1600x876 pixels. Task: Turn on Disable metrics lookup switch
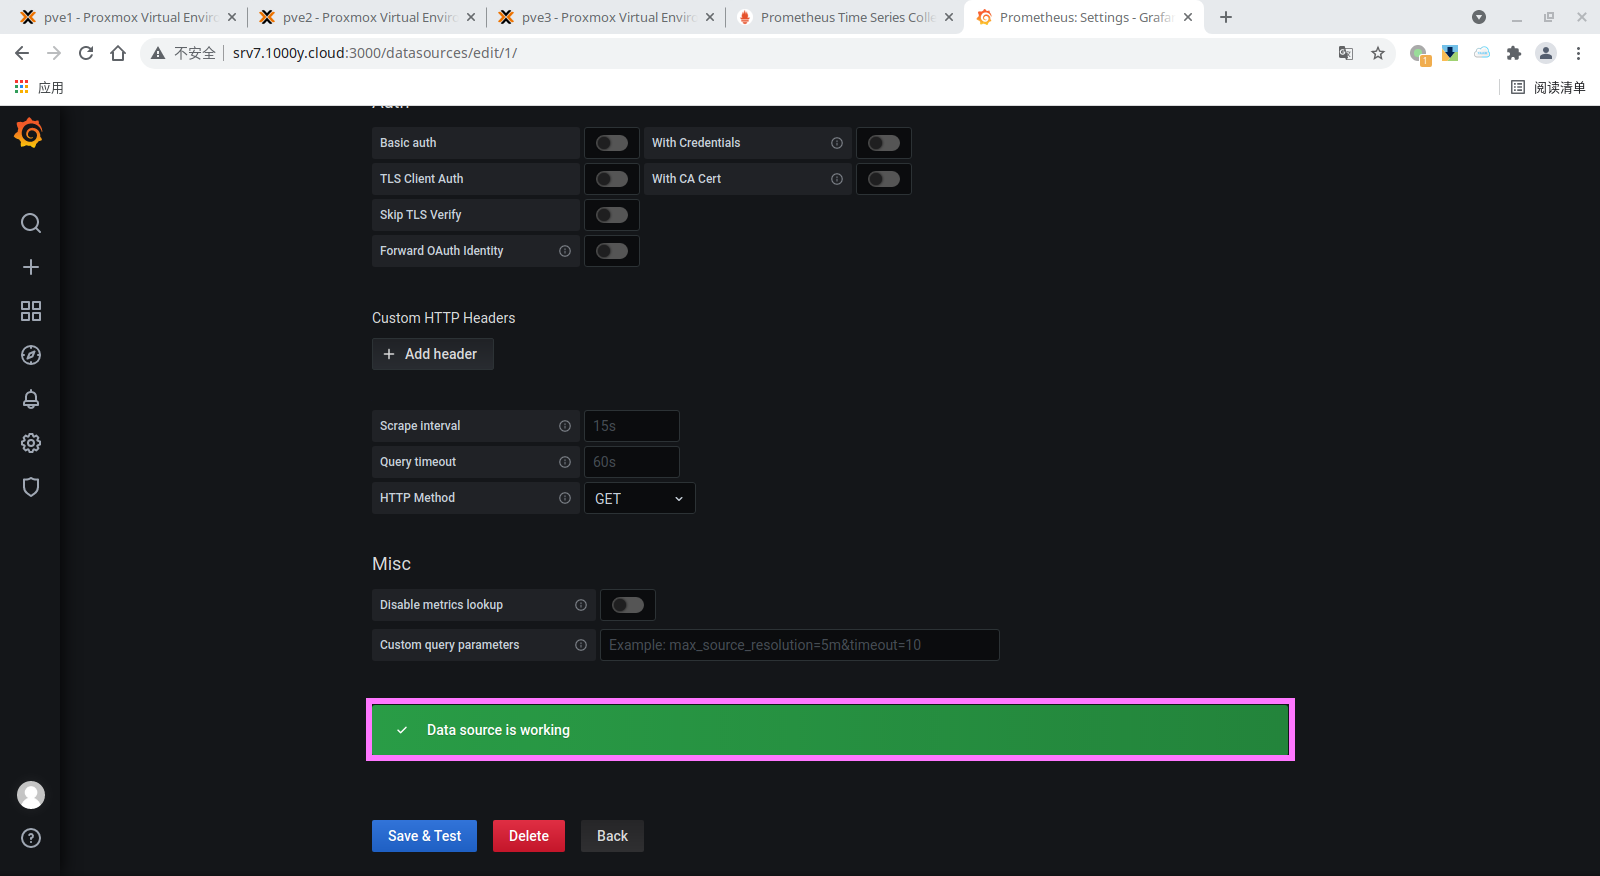click(x=627, y=605)
